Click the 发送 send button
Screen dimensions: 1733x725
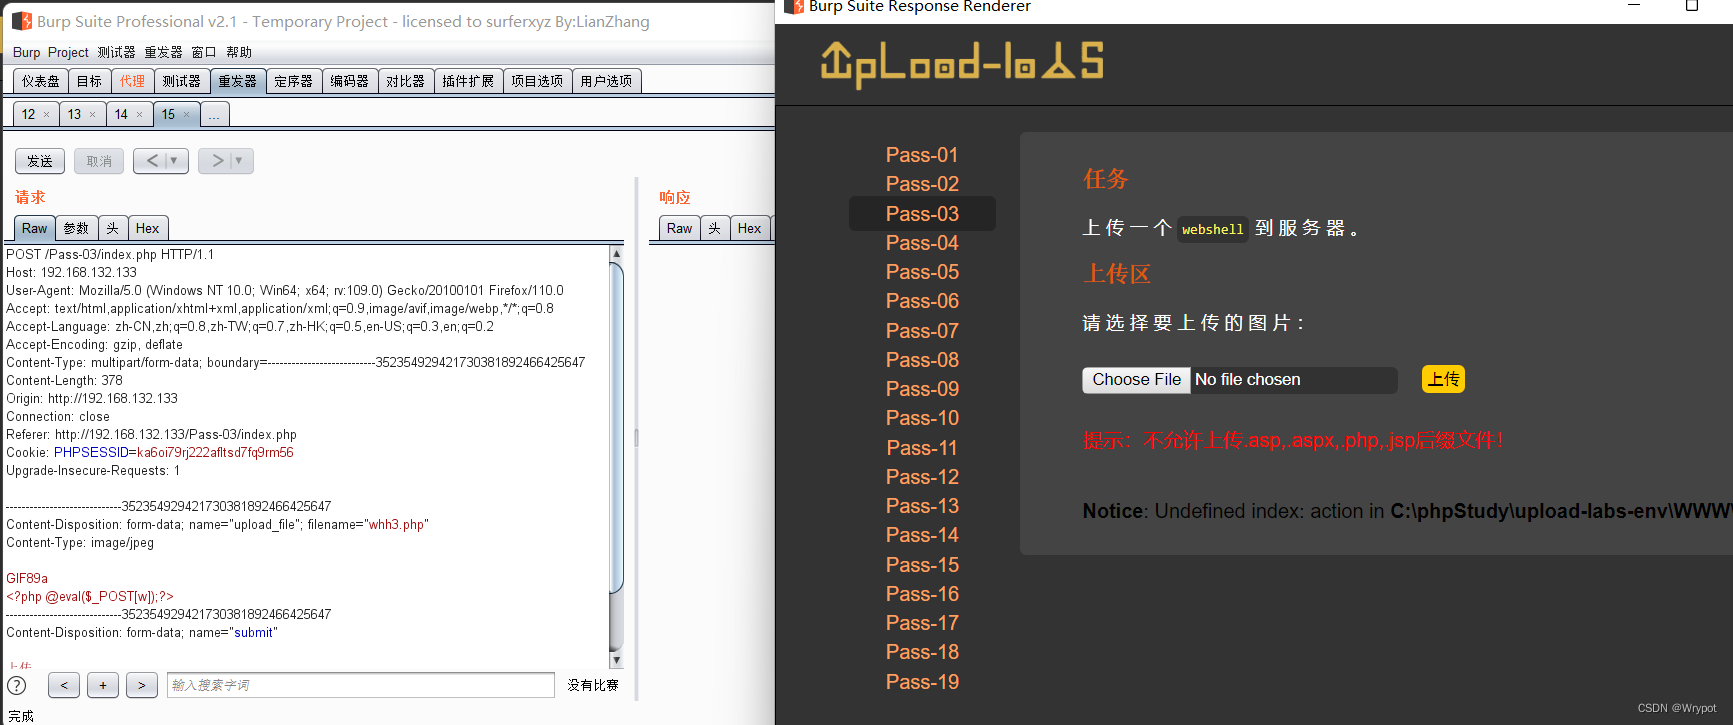[40, 161]
